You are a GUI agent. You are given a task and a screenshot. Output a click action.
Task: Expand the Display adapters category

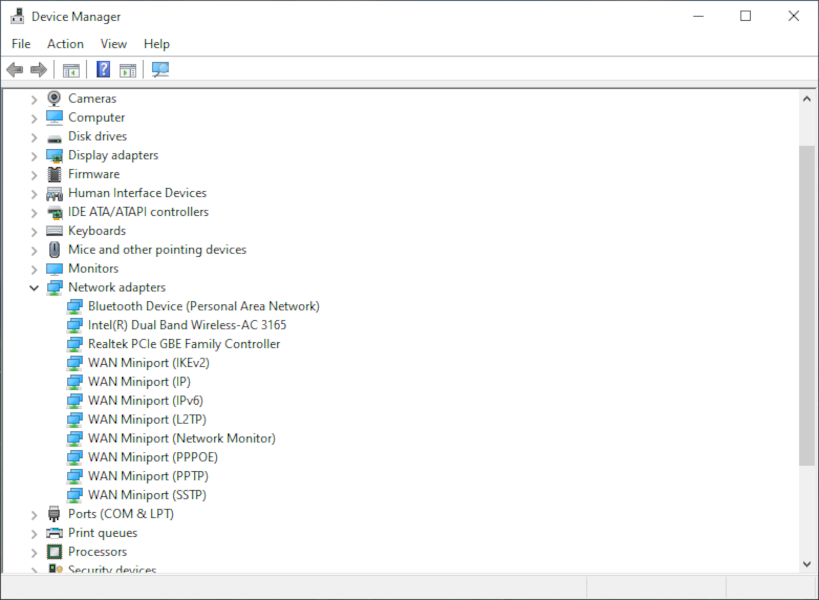point(34,156)
